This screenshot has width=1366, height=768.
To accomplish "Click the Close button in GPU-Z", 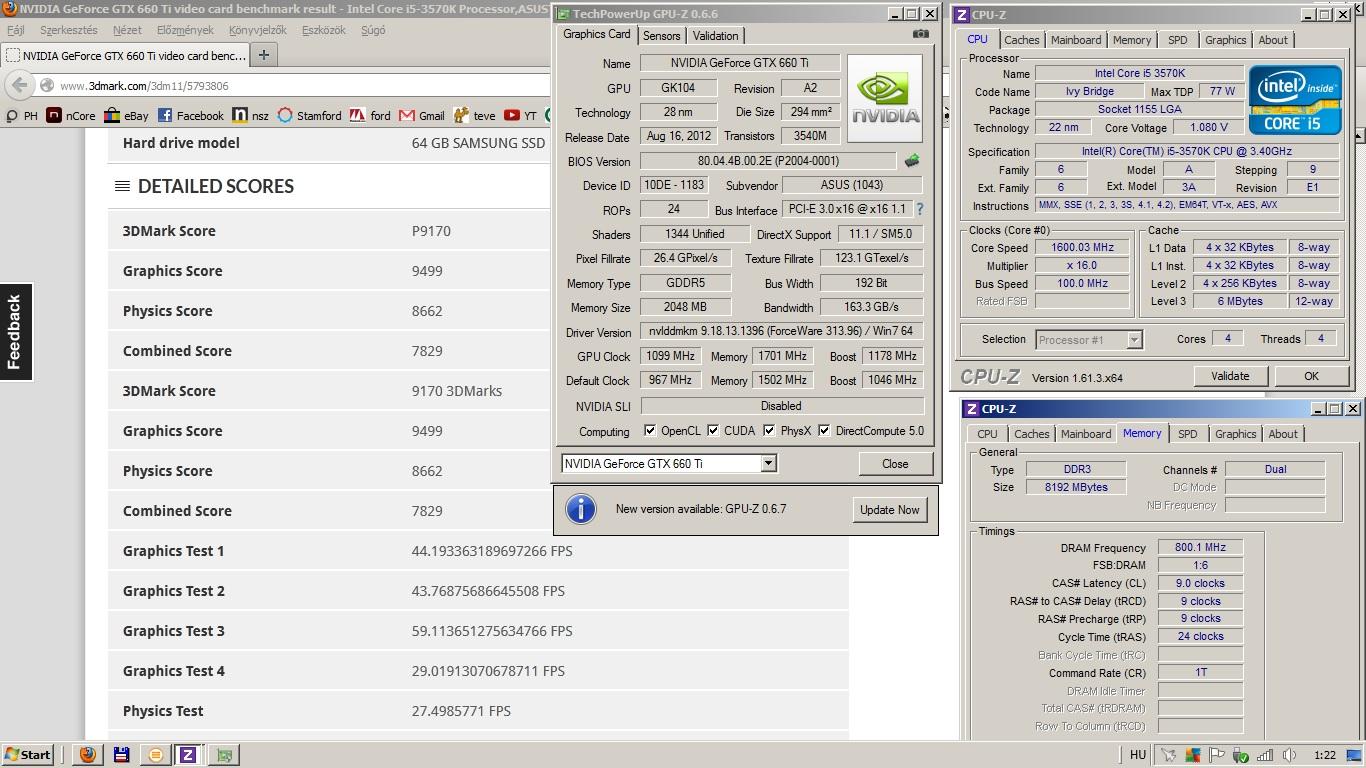I will pyautogui.click(x=895, y=464).
